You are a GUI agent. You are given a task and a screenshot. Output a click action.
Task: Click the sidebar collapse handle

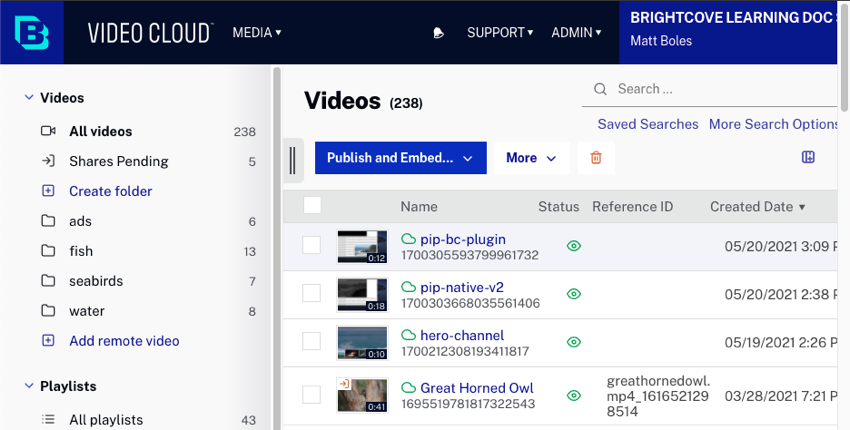click(293, 161)
